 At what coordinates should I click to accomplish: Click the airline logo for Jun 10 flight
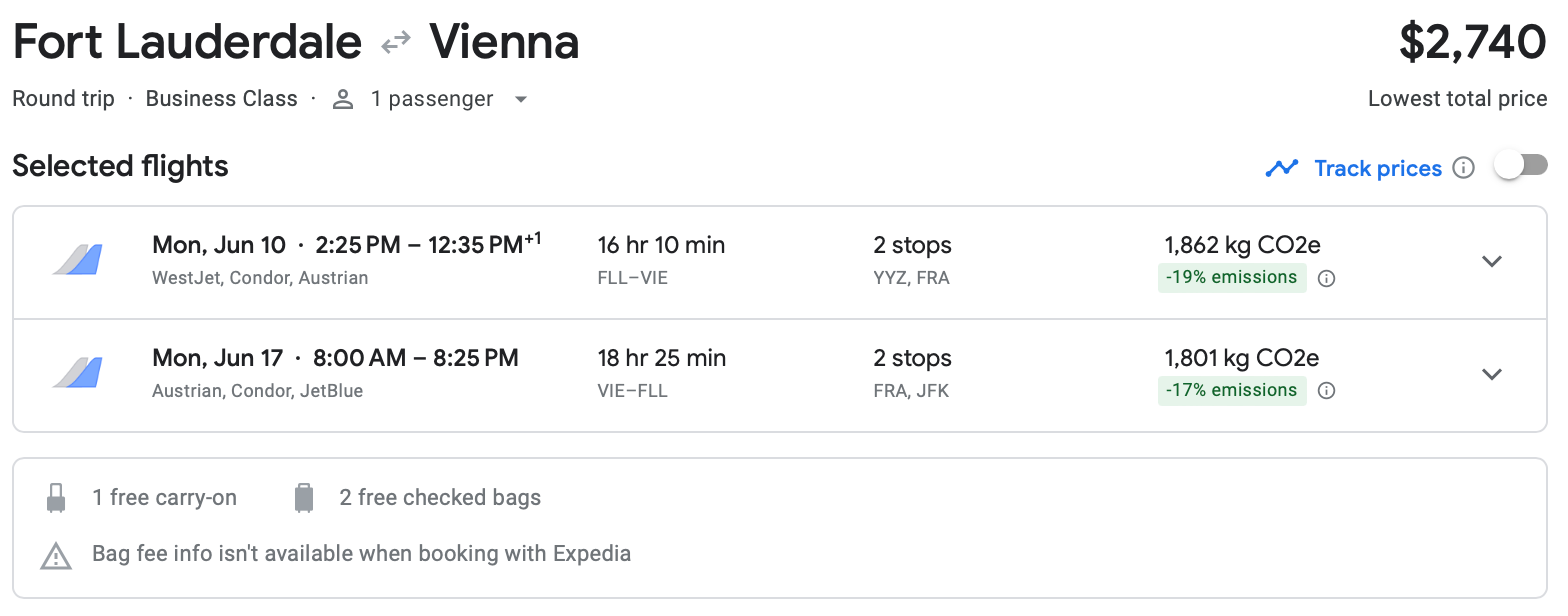(78, 260)
